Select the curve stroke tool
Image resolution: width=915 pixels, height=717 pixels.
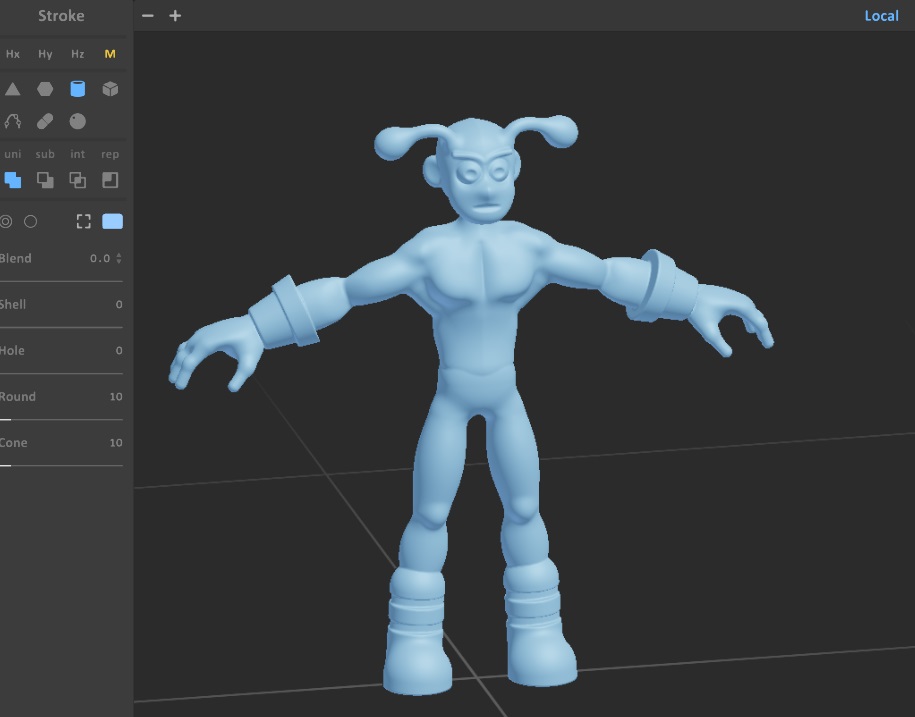point(13,121)
